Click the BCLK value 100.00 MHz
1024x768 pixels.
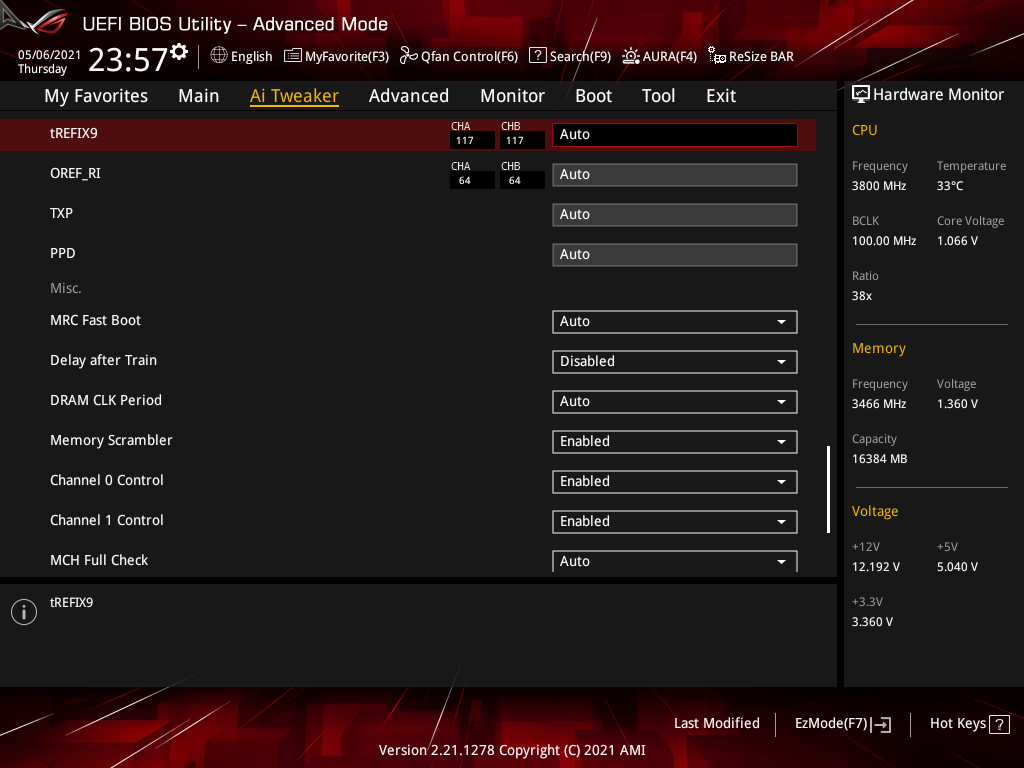(x=884, y=241)
